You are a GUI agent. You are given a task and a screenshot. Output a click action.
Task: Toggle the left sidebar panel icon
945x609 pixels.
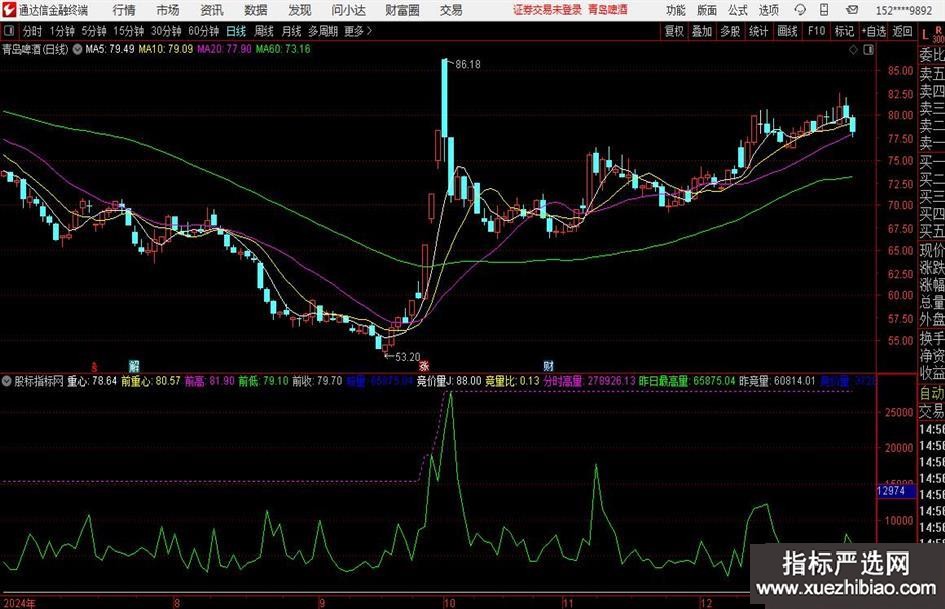tap(9, 31)
